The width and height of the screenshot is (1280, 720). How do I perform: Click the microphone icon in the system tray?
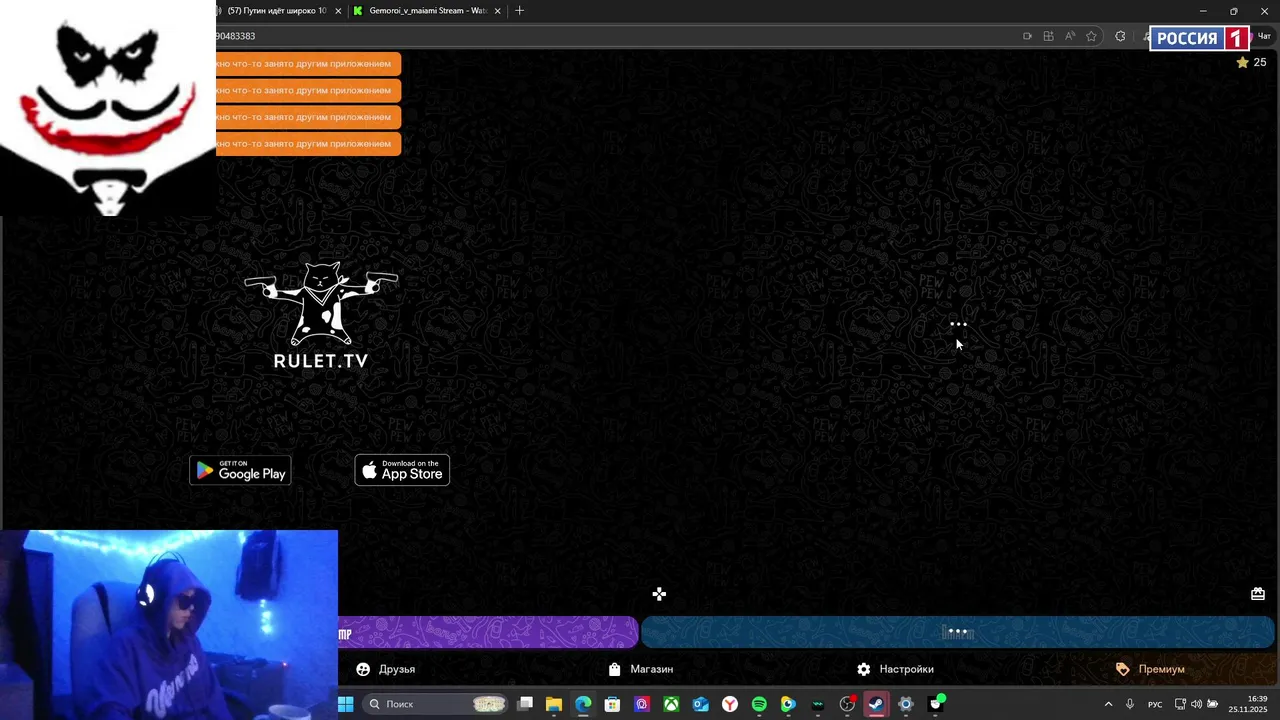coord(1130,704)
